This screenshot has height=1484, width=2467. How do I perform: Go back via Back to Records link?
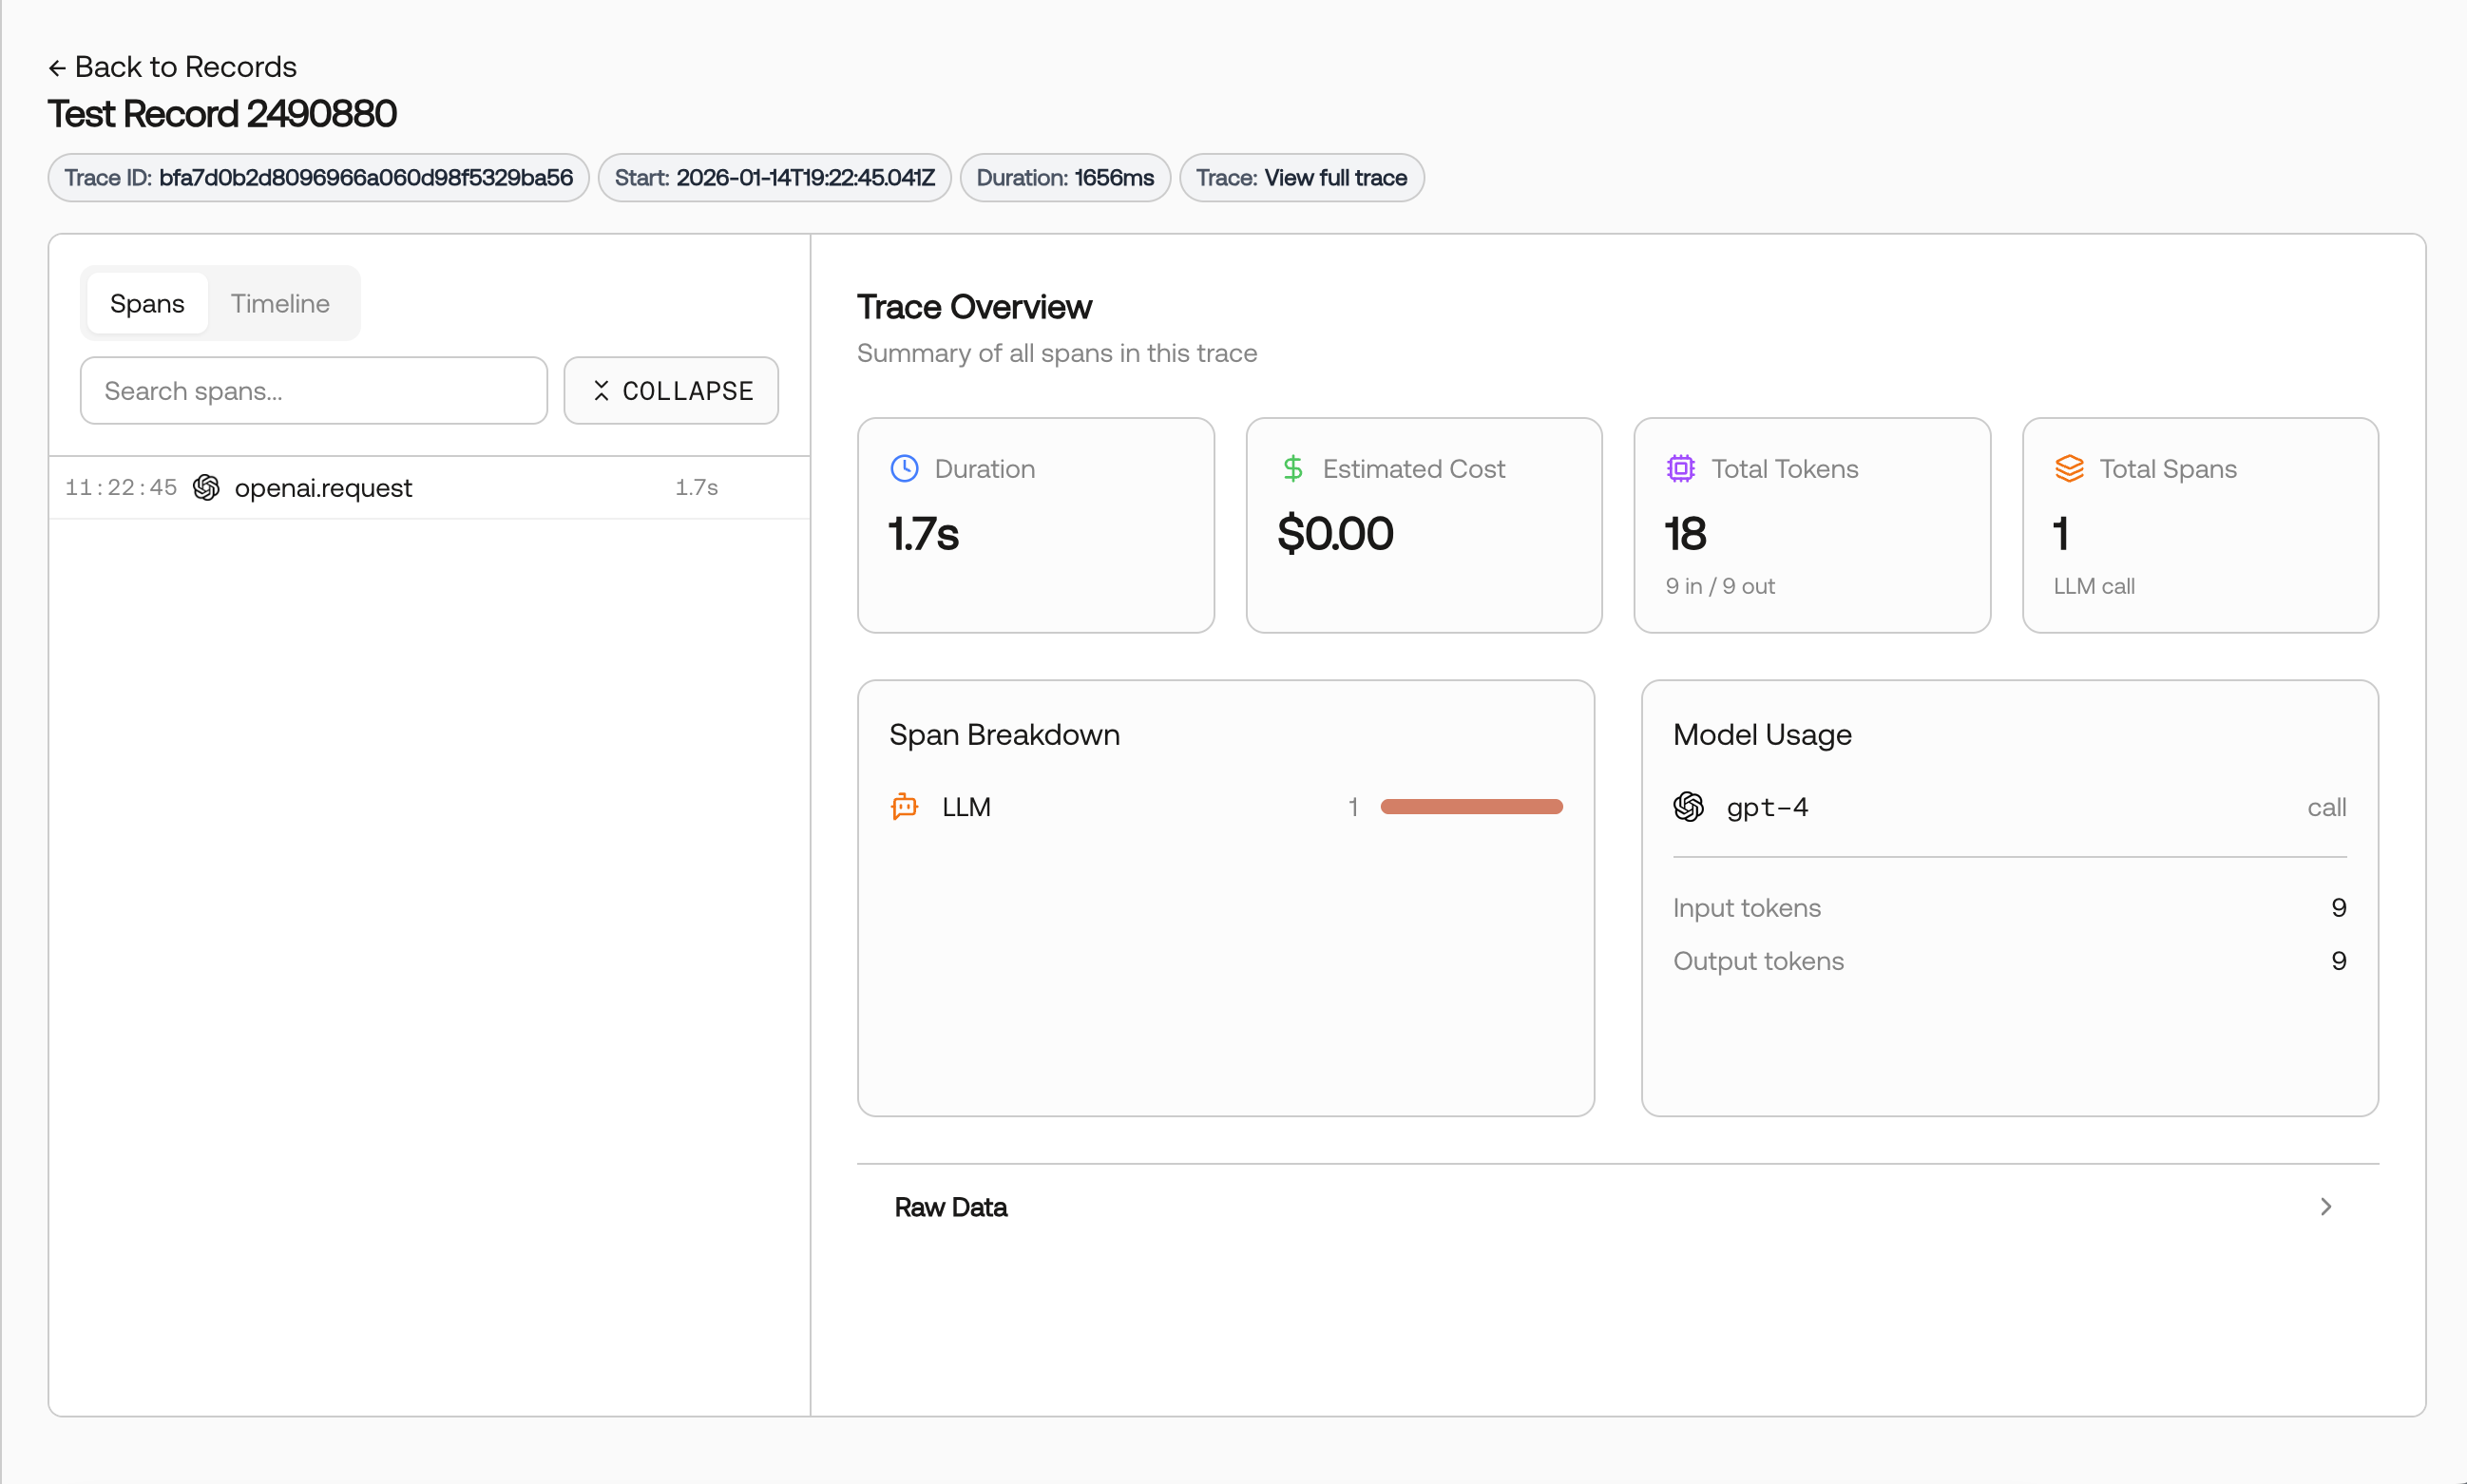click(173, 67)
